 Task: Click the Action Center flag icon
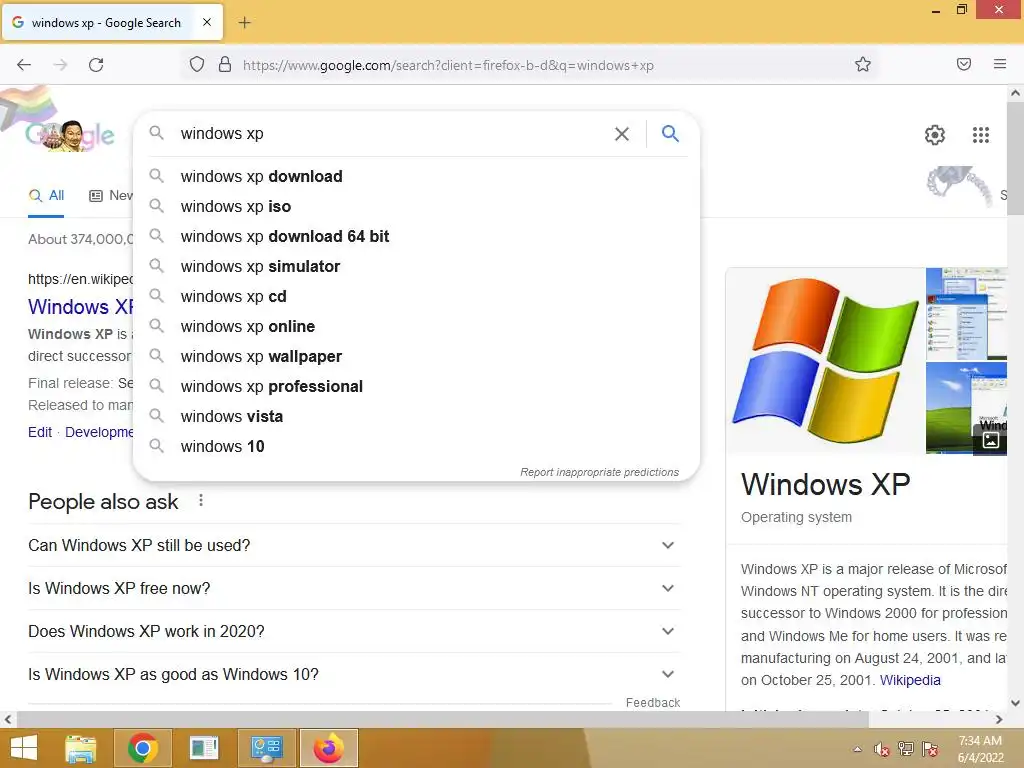click(930, 749)
